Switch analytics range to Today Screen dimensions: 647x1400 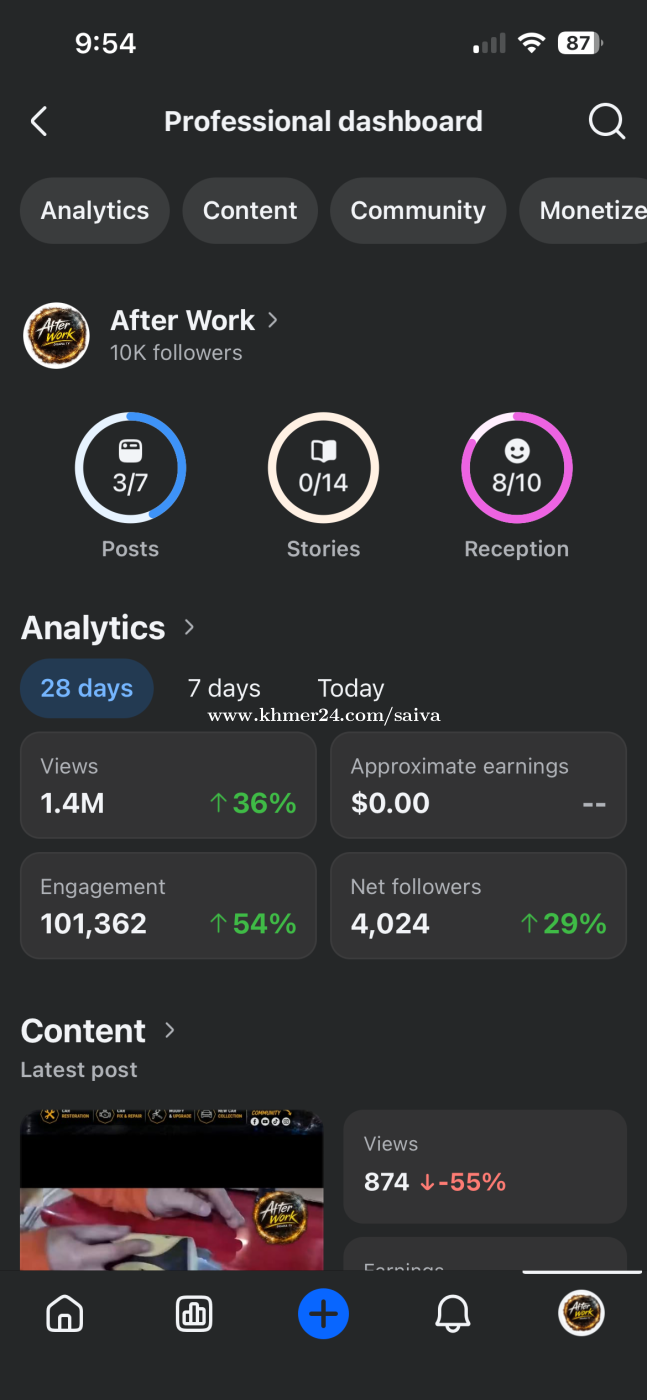pyautogui.click(x=351, y=688)
